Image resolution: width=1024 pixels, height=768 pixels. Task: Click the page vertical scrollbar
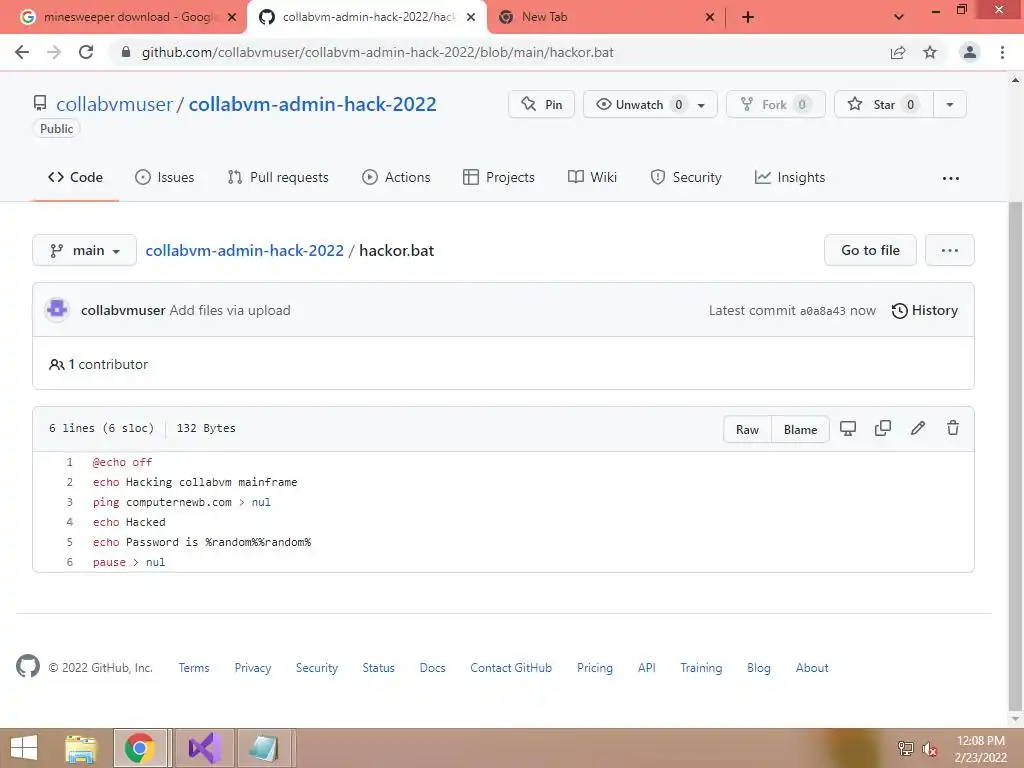point(1015,457)
